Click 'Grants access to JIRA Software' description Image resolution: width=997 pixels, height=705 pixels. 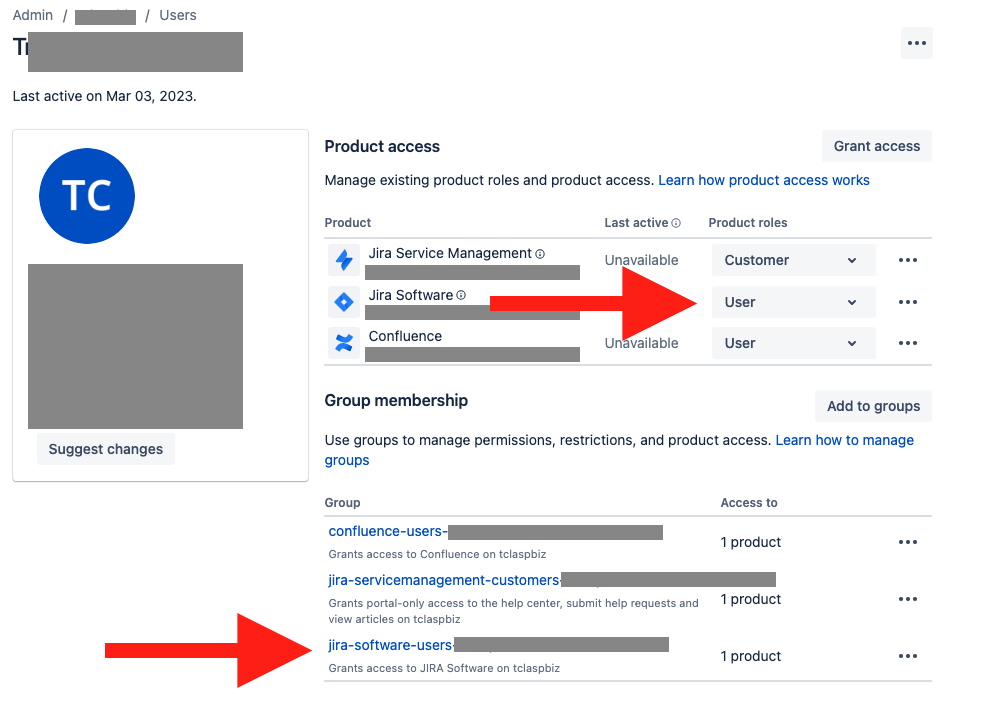[x=444, y=668]
